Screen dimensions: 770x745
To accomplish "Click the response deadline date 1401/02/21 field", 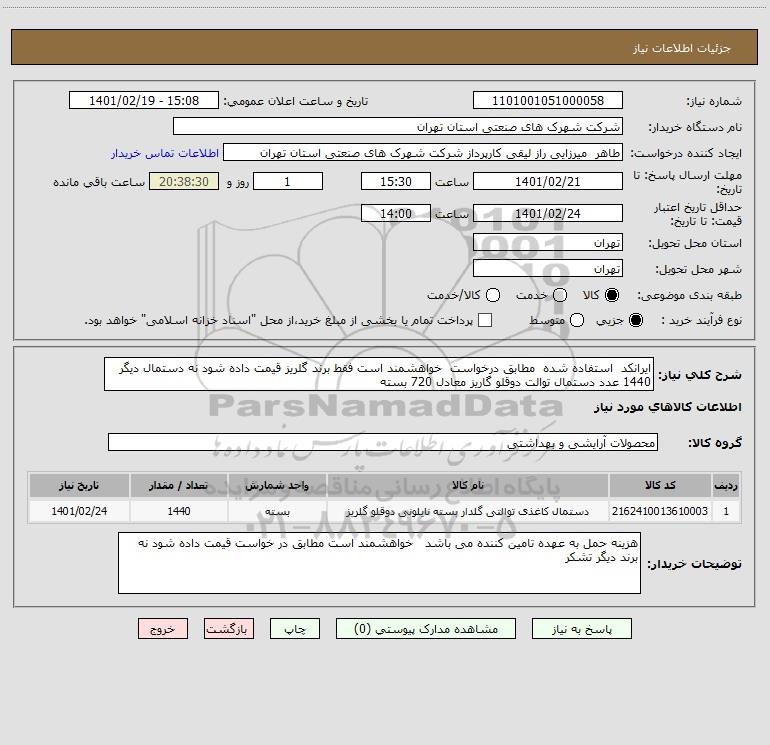I will coord(548,181).
